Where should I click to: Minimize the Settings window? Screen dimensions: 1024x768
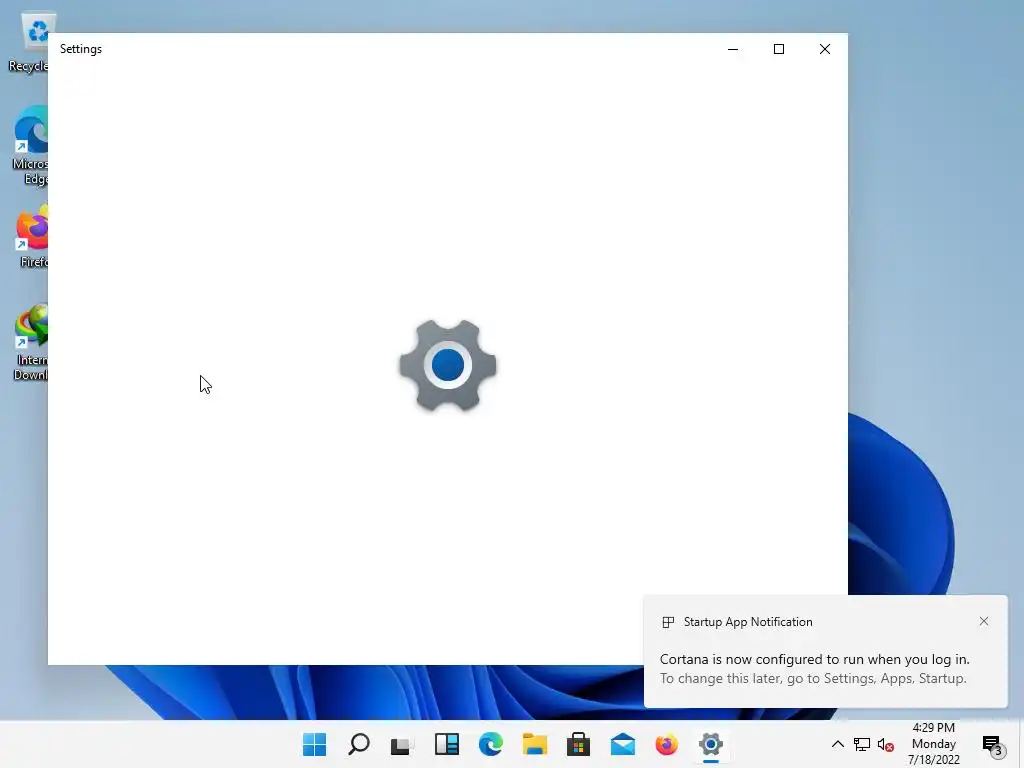pos(733,49)
